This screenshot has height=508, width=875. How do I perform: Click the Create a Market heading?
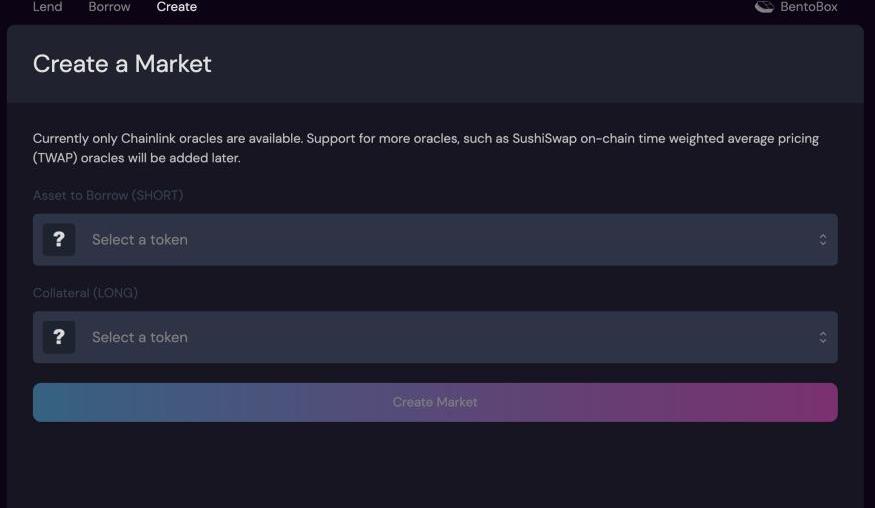122,64
